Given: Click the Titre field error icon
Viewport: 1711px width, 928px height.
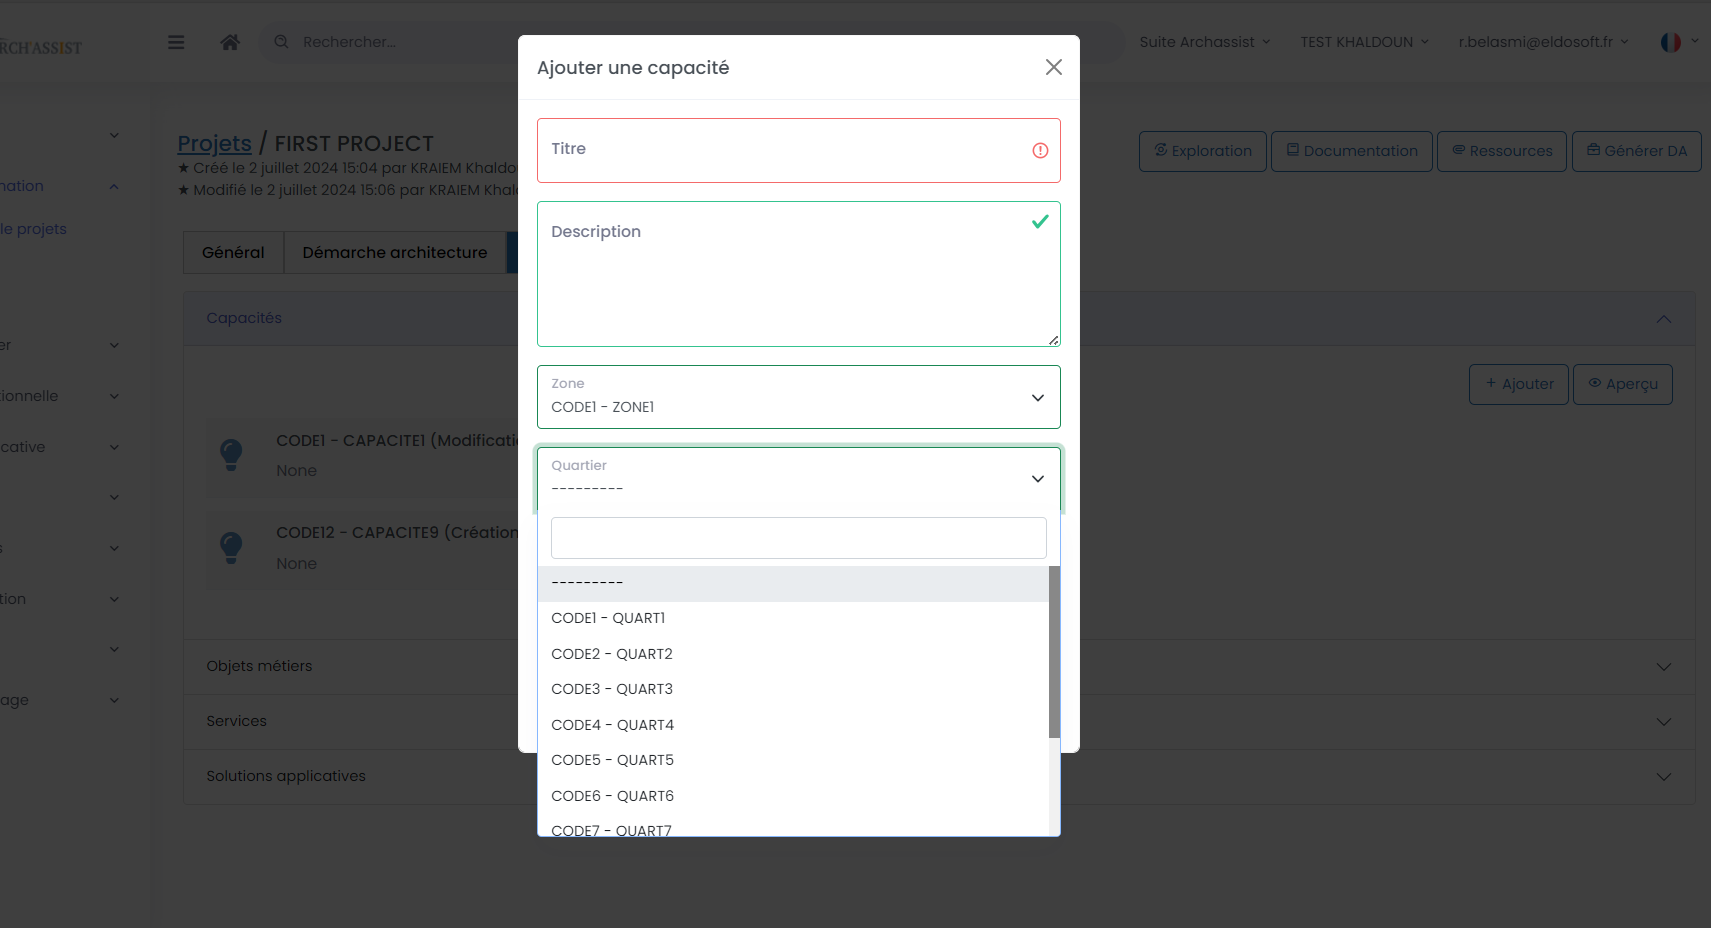Looking at the screenshot, I should (x=1040, y=151).
